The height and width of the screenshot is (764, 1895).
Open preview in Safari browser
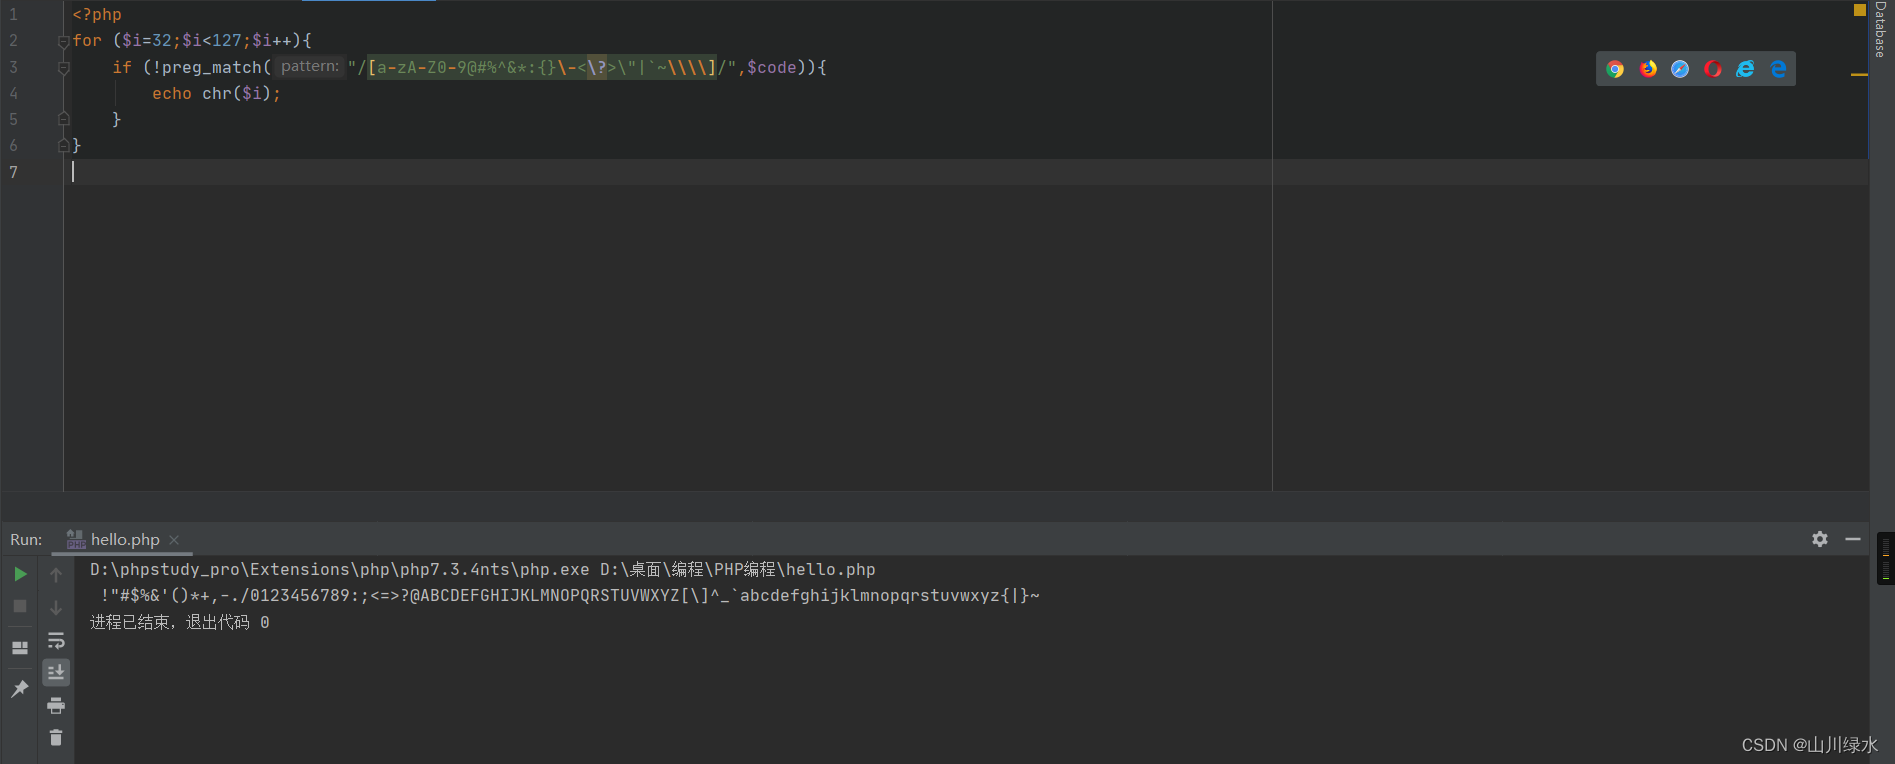pyautogui.click(x=1680, y=69)
